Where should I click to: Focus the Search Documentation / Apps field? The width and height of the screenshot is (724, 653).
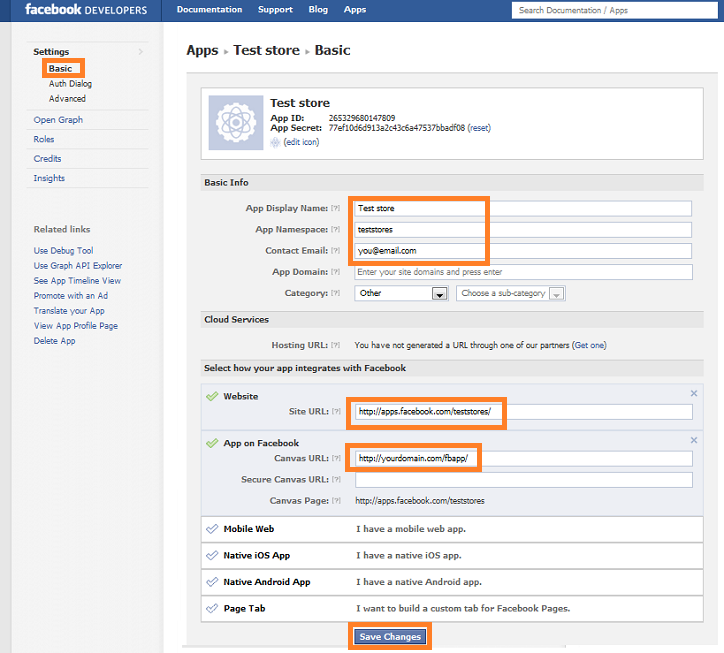[615, 10]
